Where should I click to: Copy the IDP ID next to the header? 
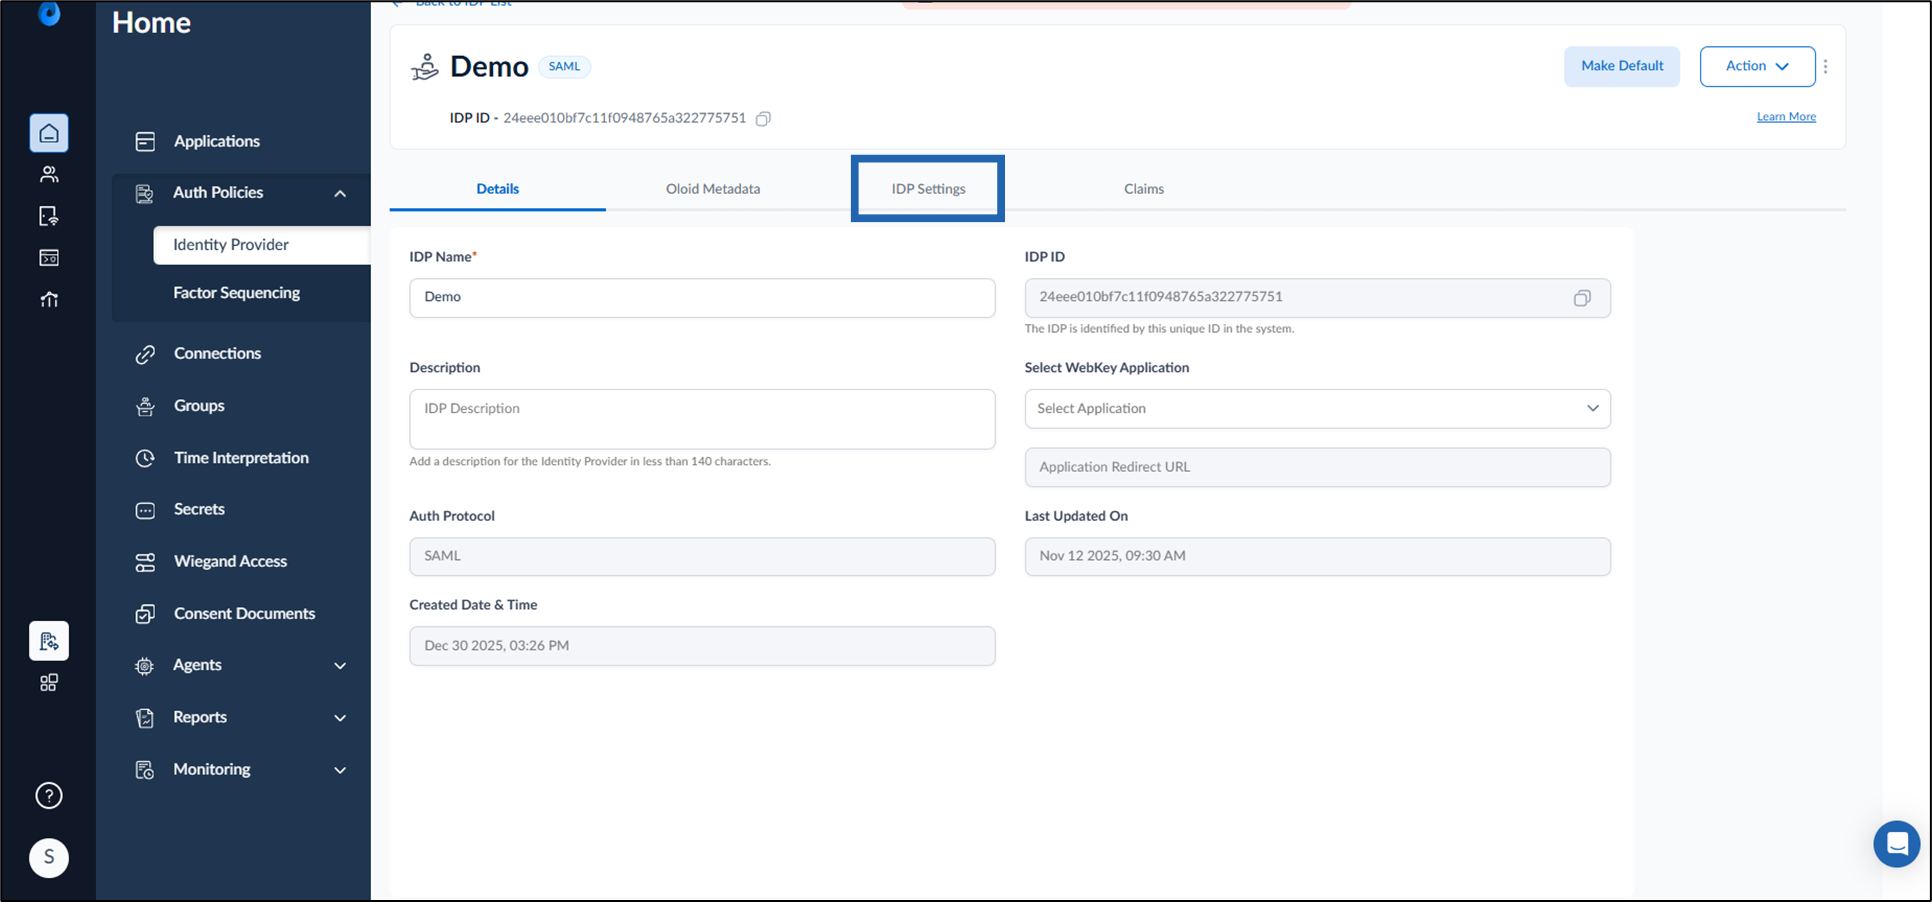click(x=763, y=119)
